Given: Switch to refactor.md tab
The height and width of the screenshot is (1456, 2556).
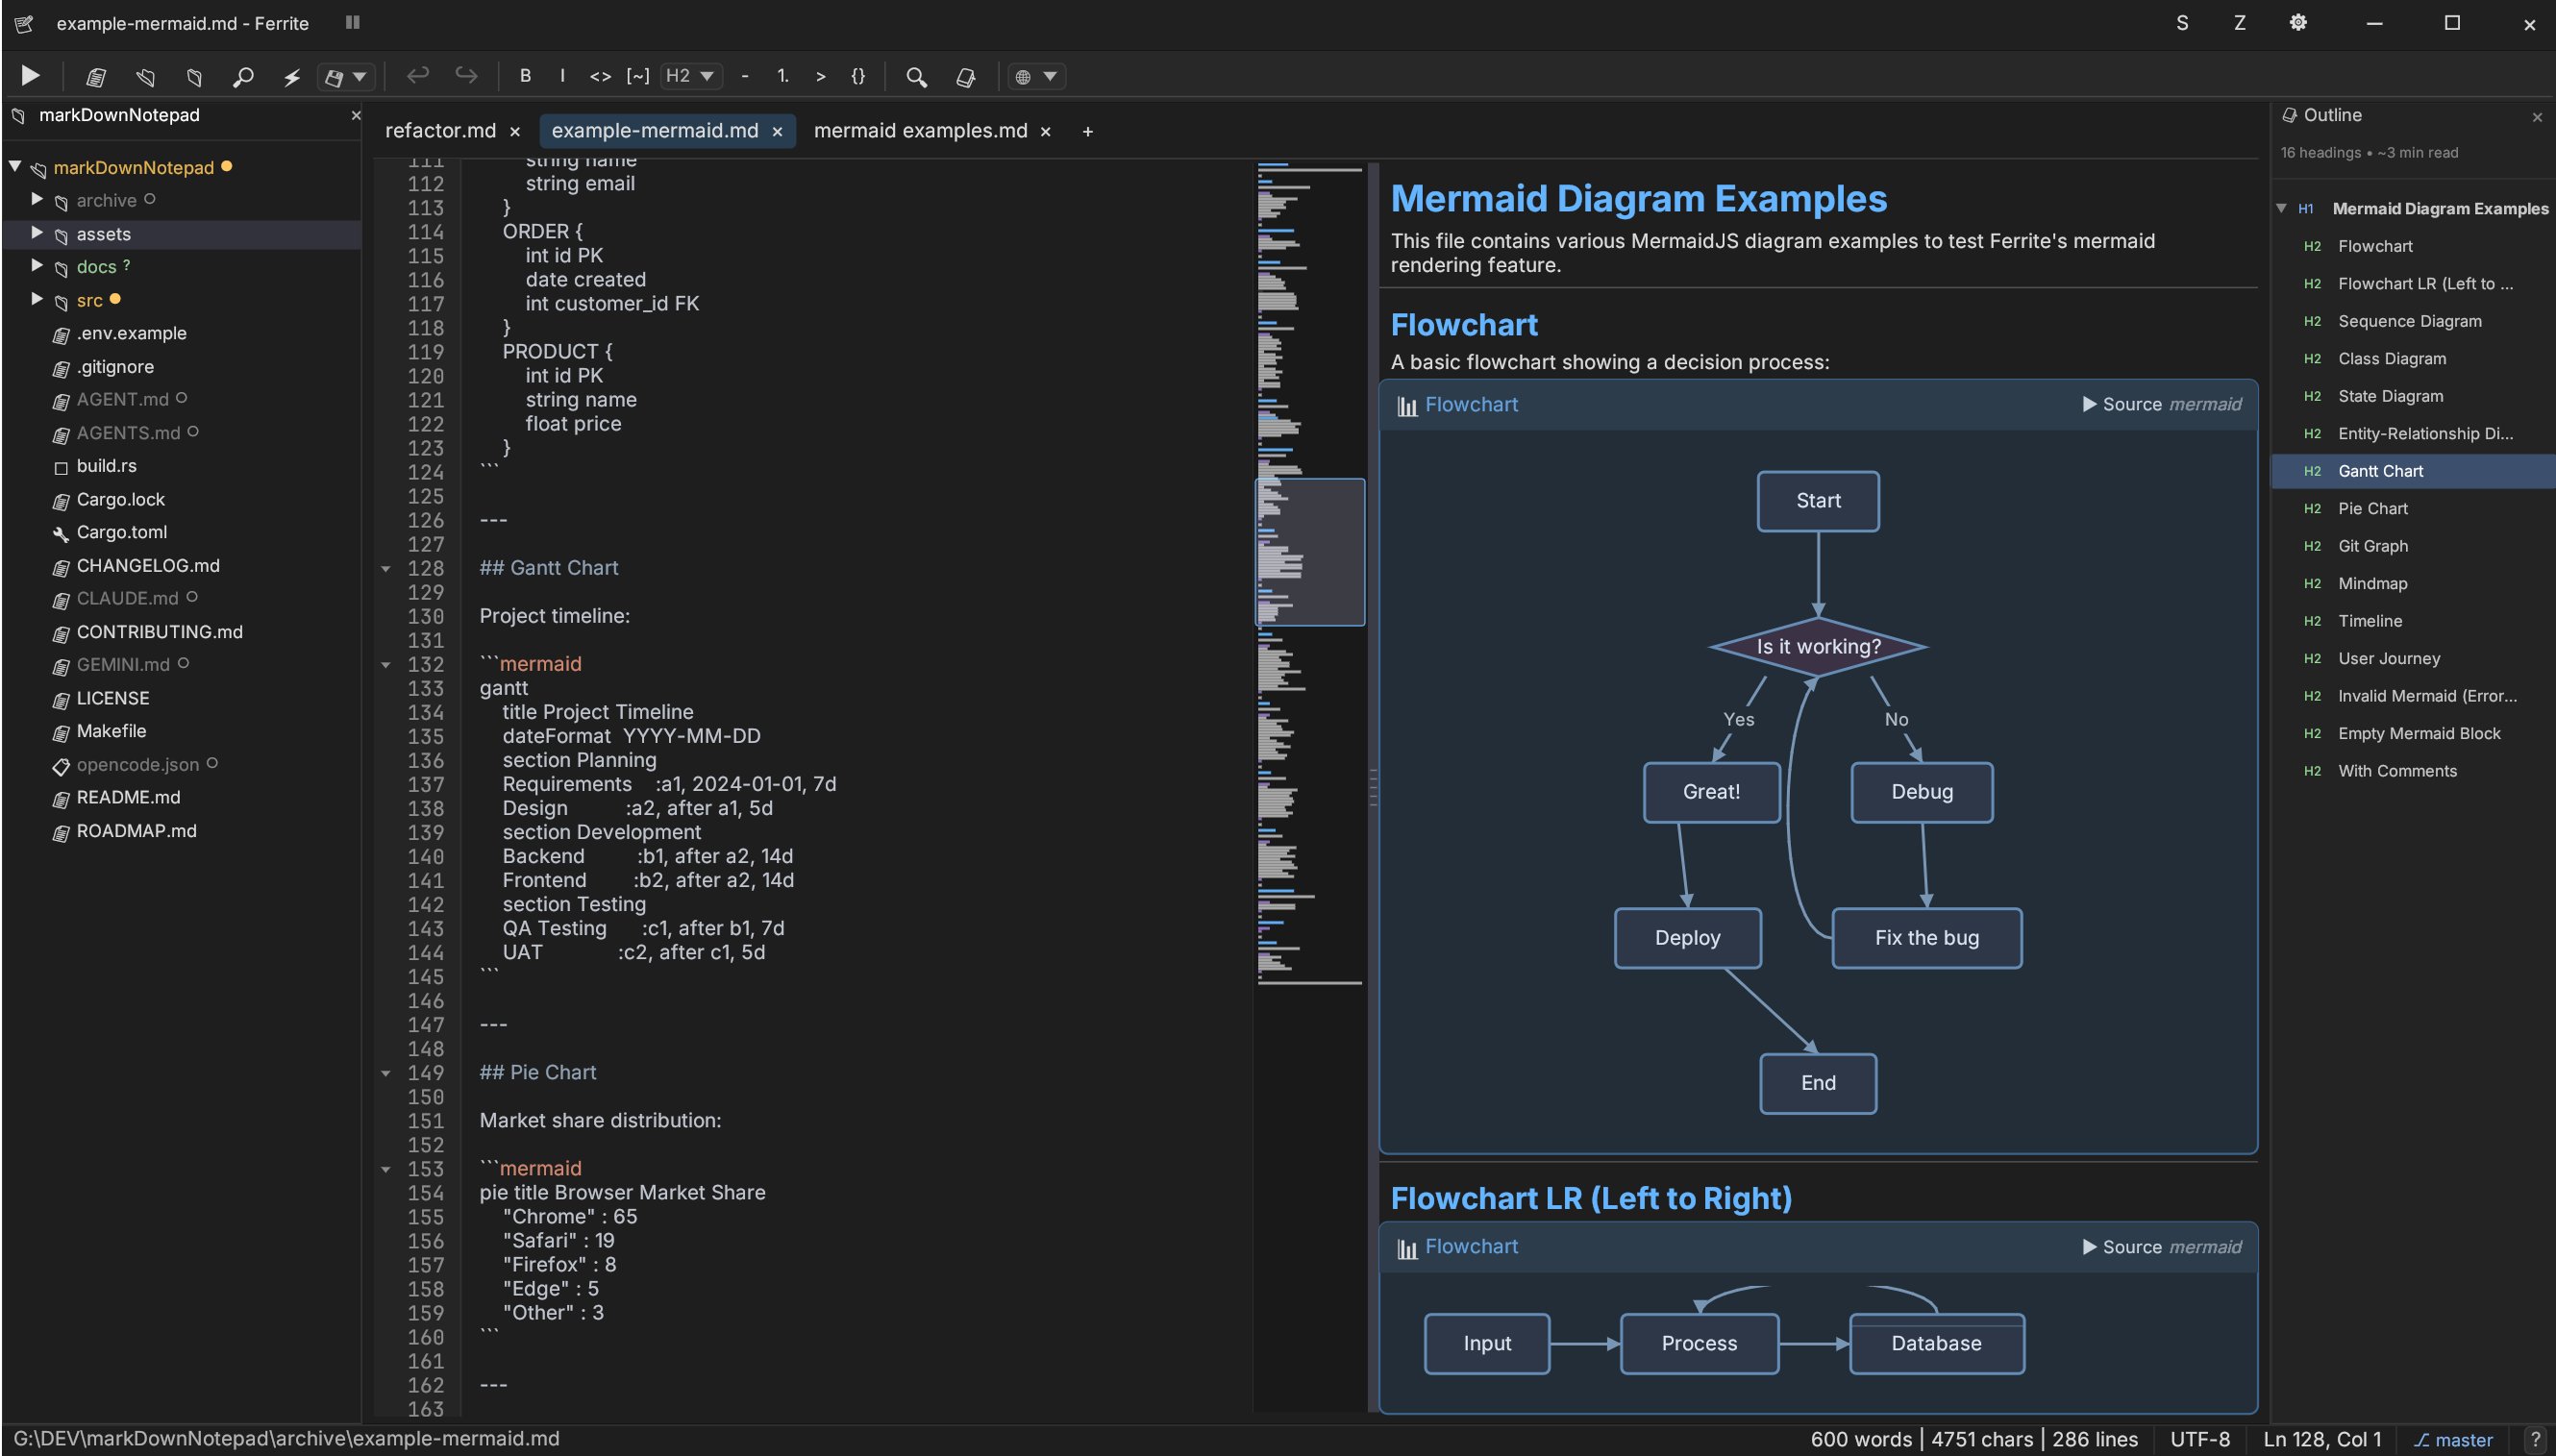Looking at the screenshot, I should (440, 131).
